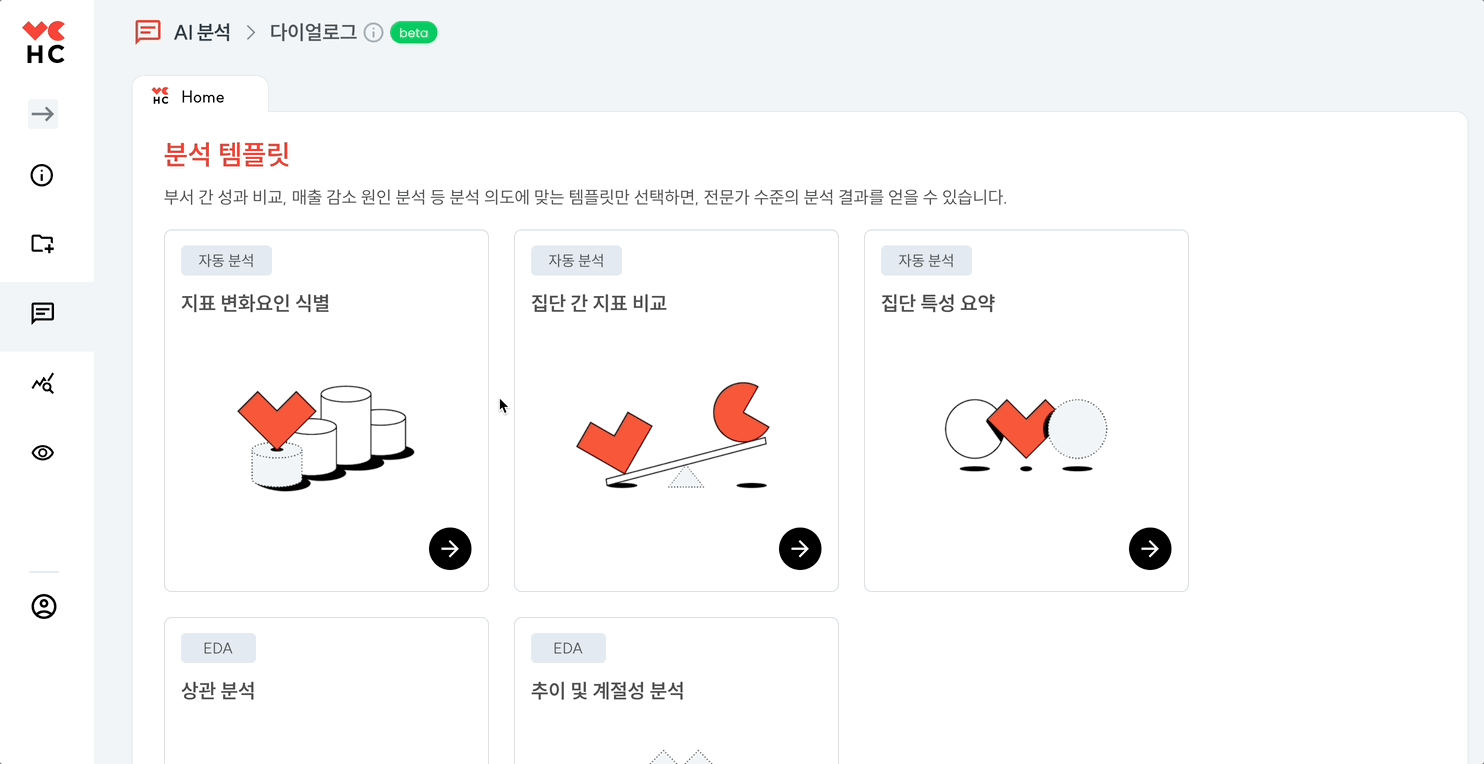Open the chart search sidebar icon
The width and height of the screenshot is (1484, 764).
click(x=42, y=383)
